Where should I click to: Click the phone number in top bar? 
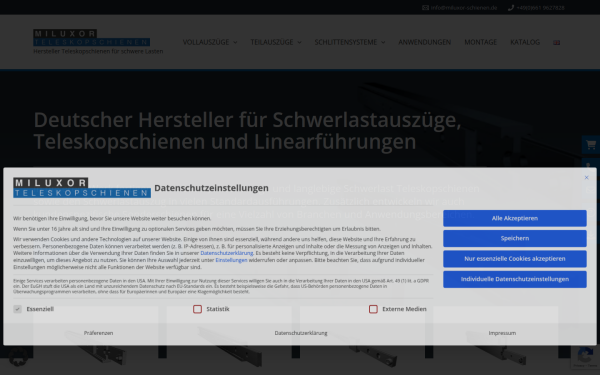540,8
